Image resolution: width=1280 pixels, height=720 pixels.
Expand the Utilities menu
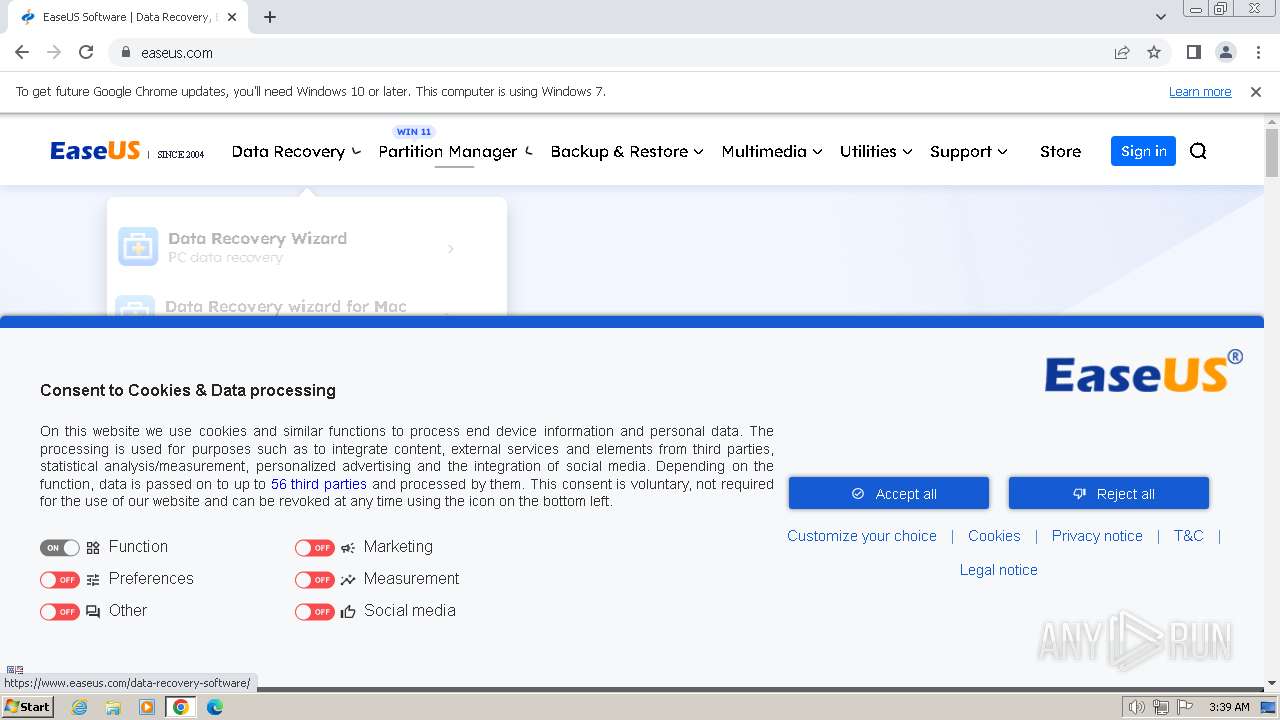pyautogui.click(x=876, y=151)
